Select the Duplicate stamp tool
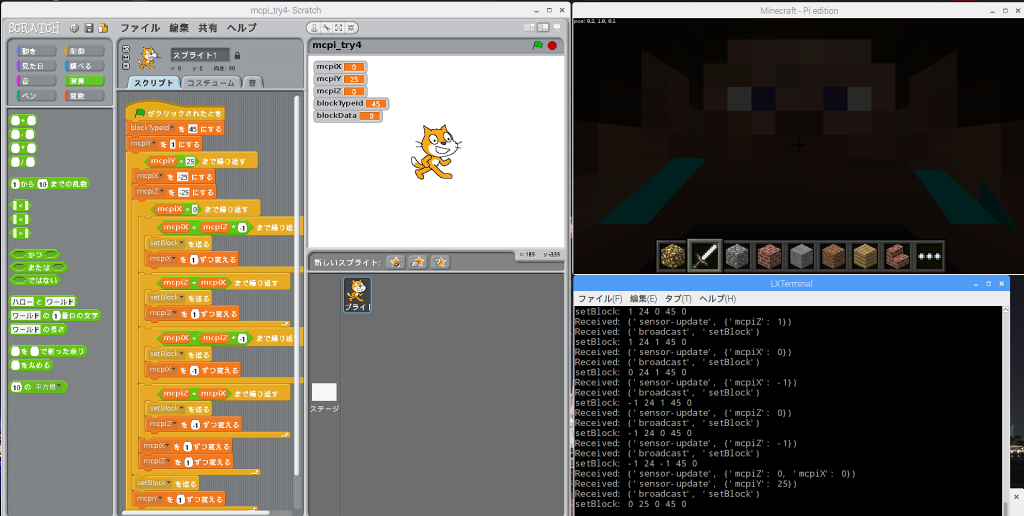The height and width of the screenshot is (516, 1024). pyautogui.click(x=314, y=27)
